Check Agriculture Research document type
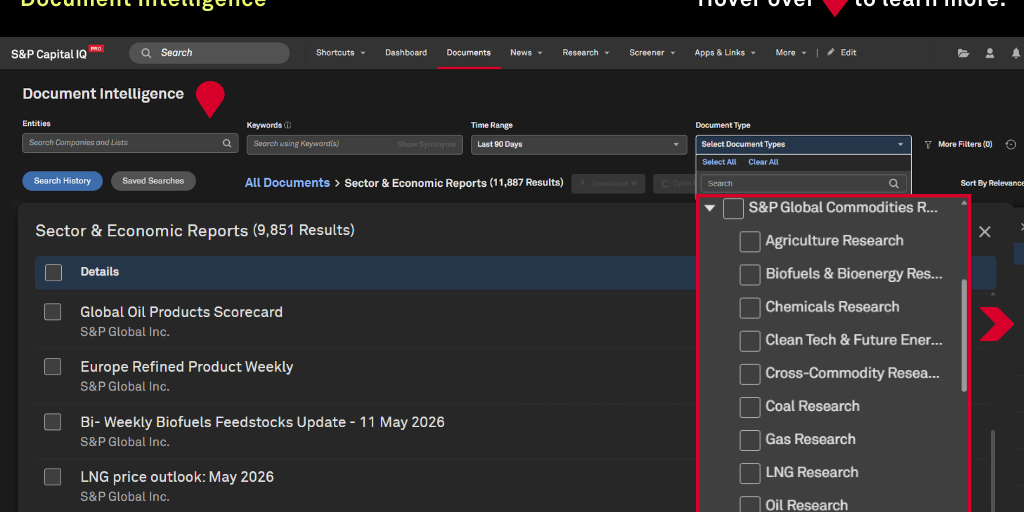 (x=750, y=241)
